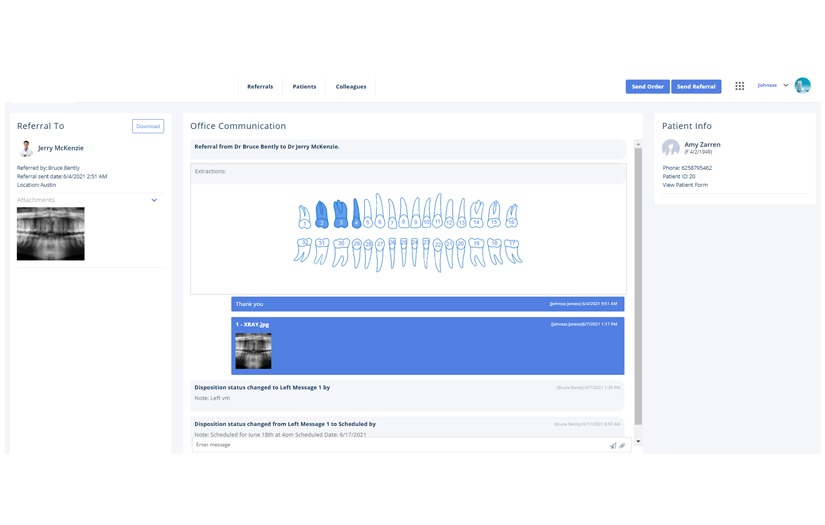Select lower tooth number 17

[513, 251]
